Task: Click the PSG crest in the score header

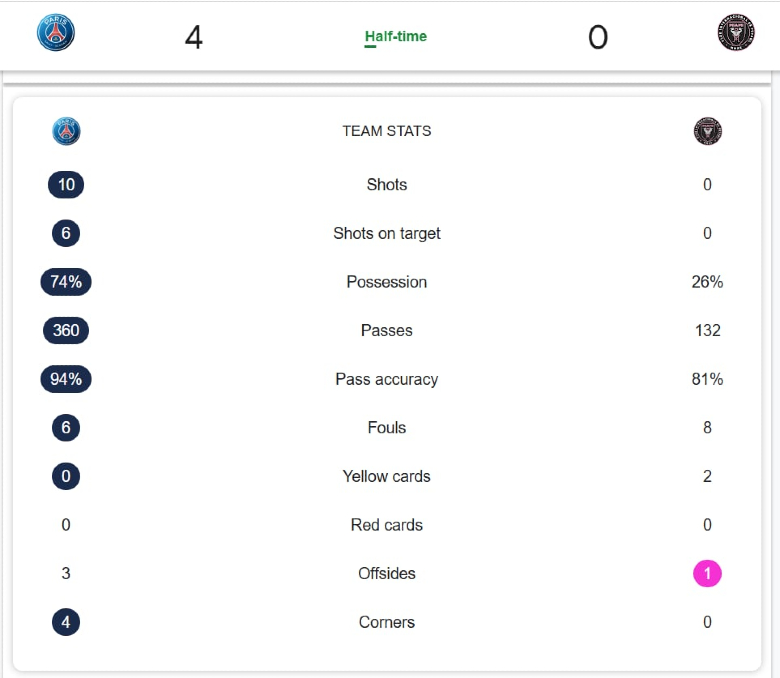Action: point(56,32)
